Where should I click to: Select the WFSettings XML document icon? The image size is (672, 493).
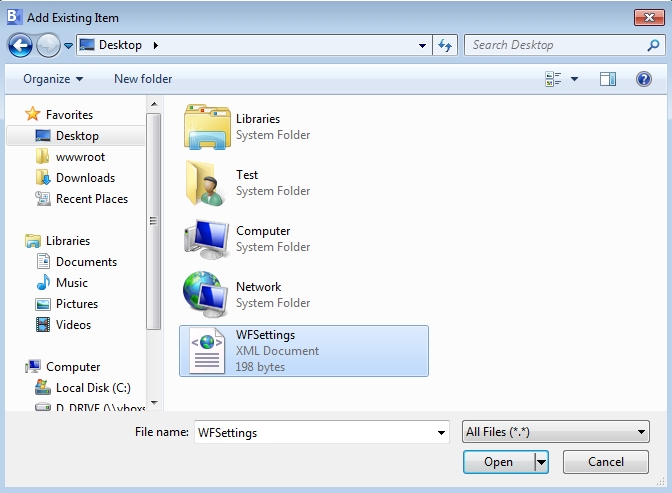coord(207,350)
